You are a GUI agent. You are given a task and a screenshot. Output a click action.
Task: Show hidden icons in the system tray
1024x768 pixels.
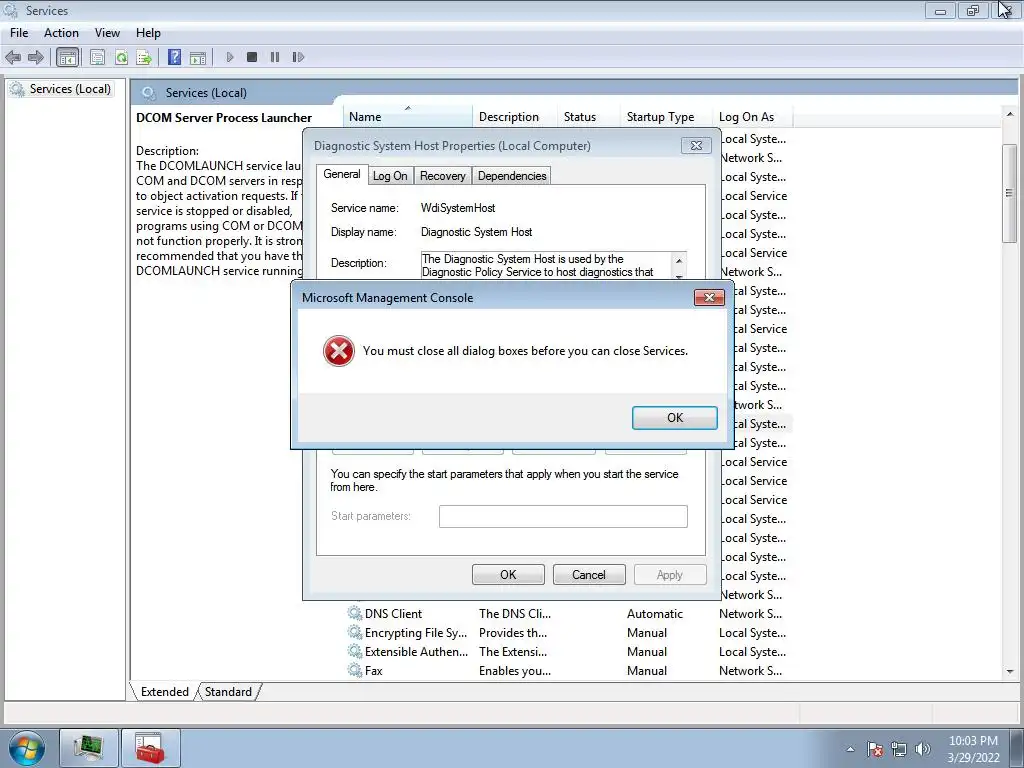coord(850,749)
